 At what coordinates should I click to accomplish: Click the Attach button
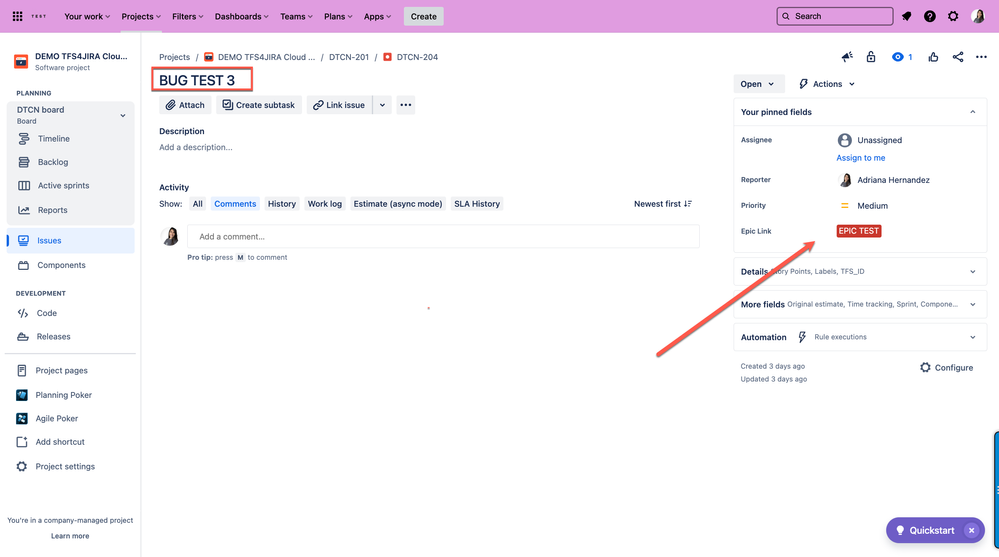pos(185,105)
